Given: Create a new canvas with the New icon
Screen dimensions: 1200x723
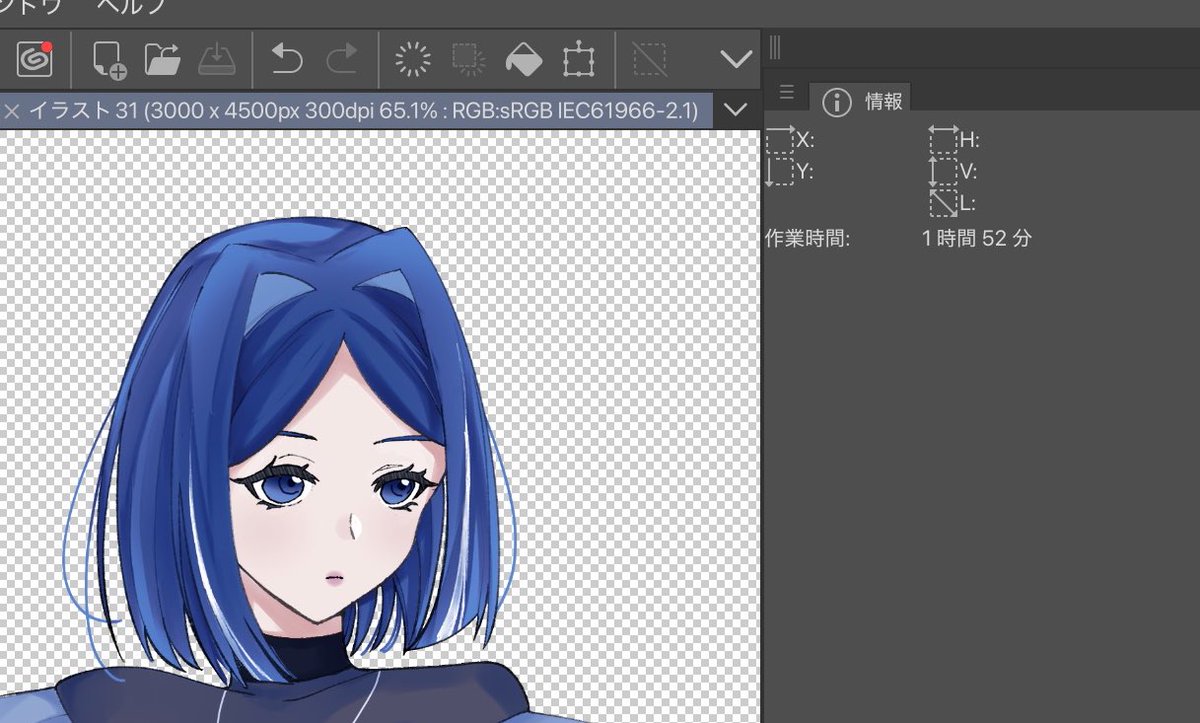Looking at the screenshot, I should [110, 58].
